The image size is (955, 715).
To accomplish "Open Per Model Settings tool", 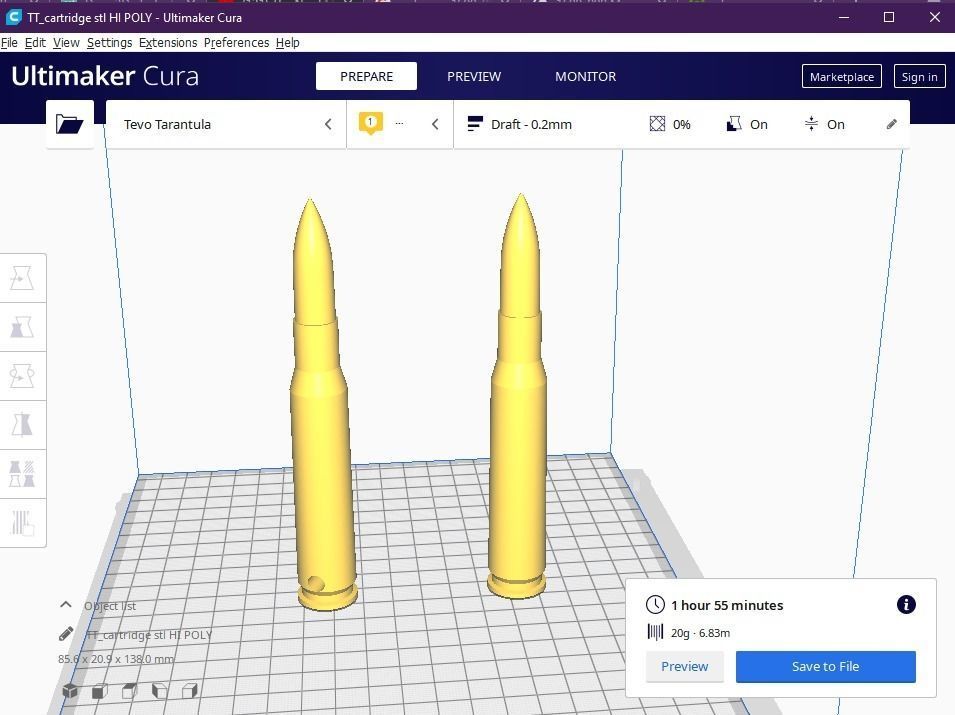I will 23,474.
